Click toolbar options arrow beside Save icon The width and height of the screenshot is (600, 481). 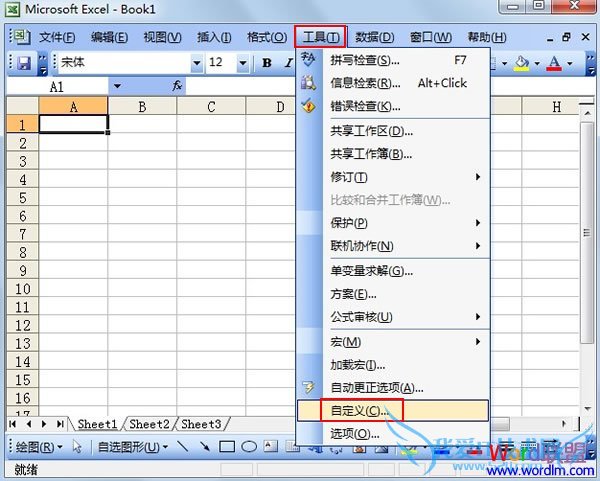coord(42,63)
